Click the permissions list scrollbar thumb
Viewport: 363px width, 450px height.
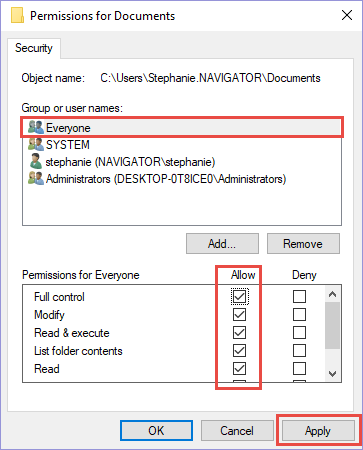tap(332, 325)
